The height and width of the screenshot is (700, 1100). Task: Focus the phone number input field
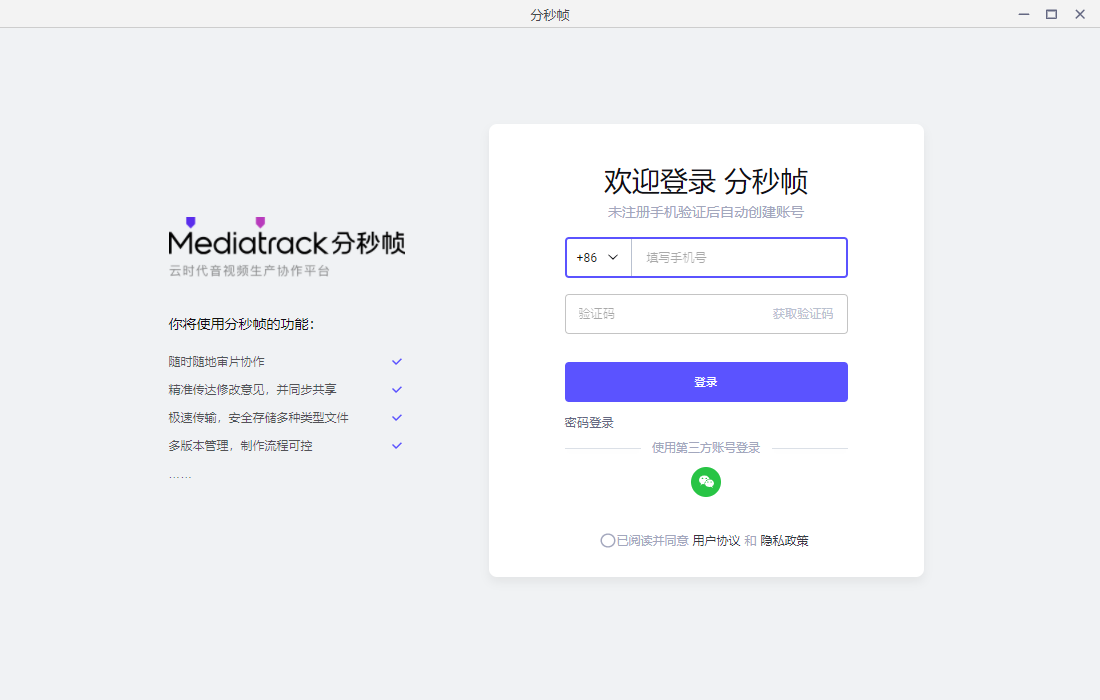(x=739, y=257)
